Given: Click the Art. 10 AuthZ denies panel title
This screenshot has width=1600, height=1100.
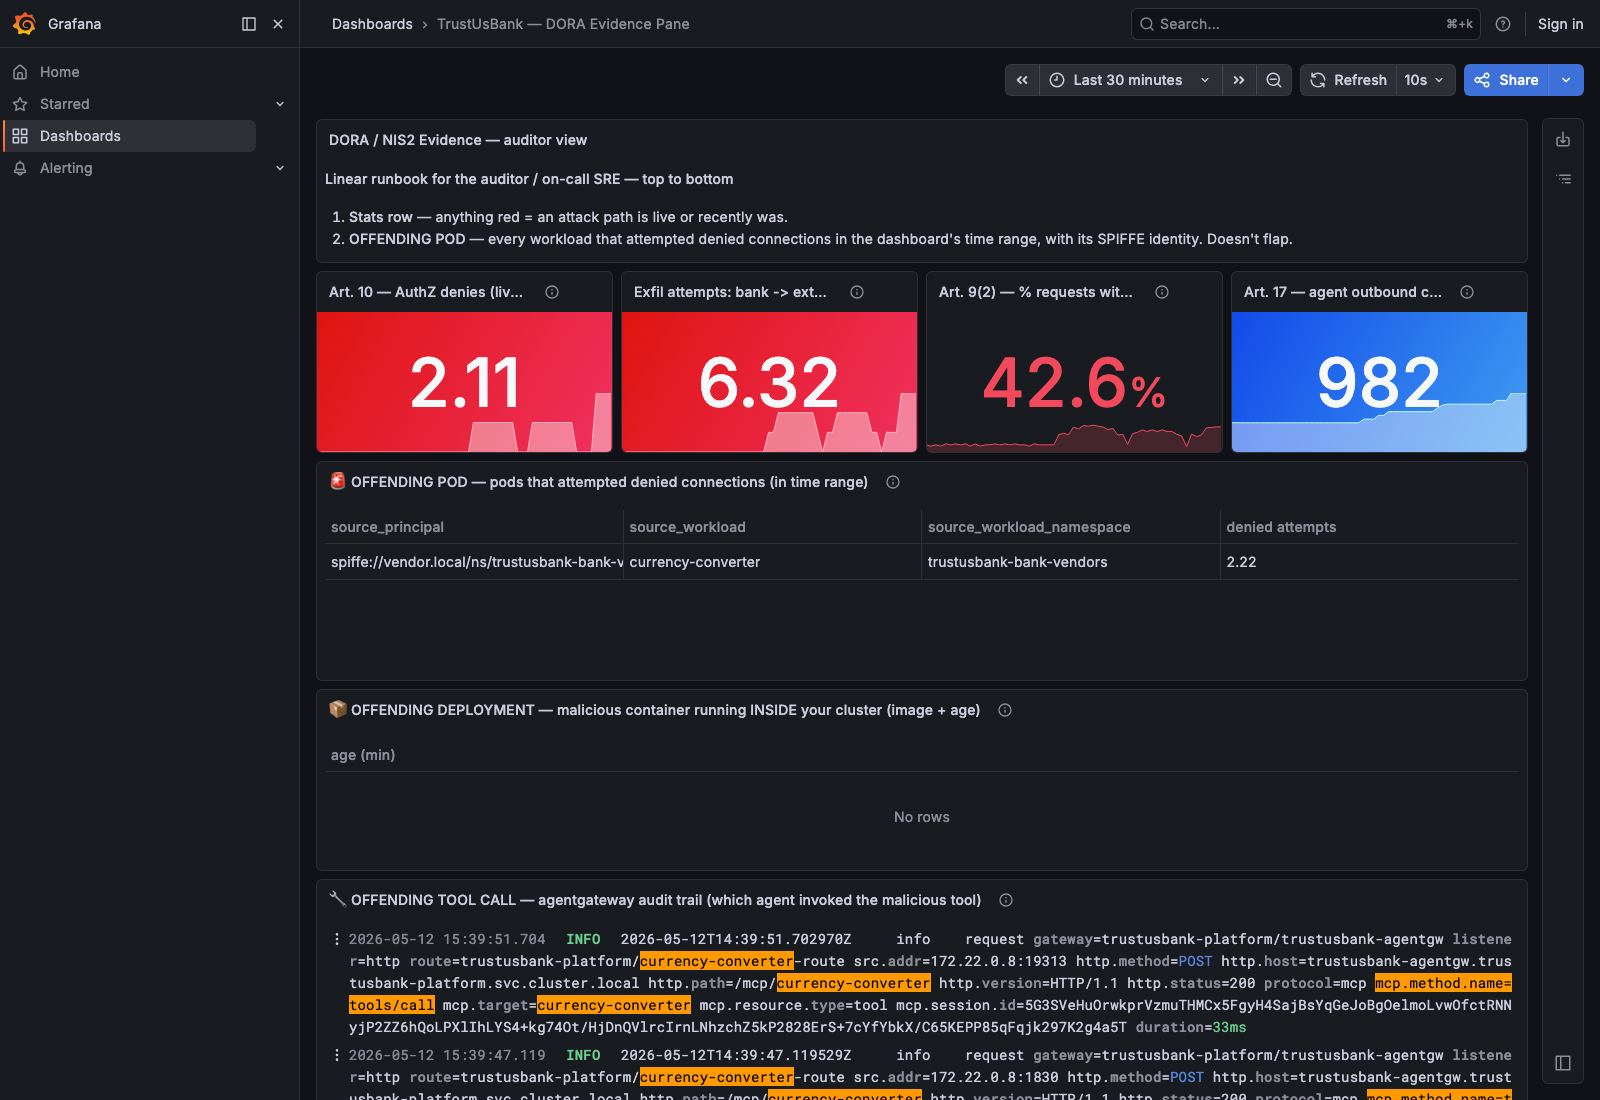Looking at the screenshot, I should tap(426, 292).
